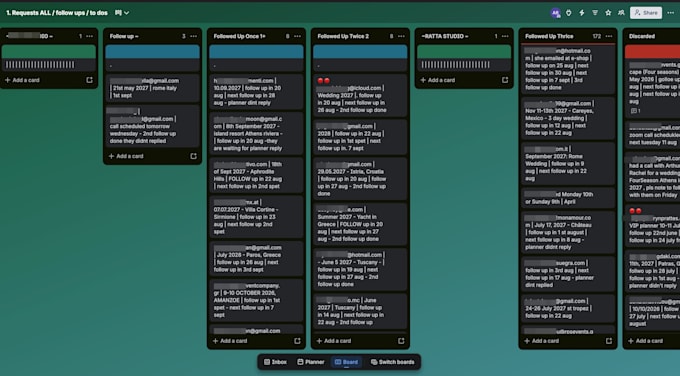Viewport: 680px width, 376px height.
Task: Create from template in Follow up list
Action: pos(193,156)
